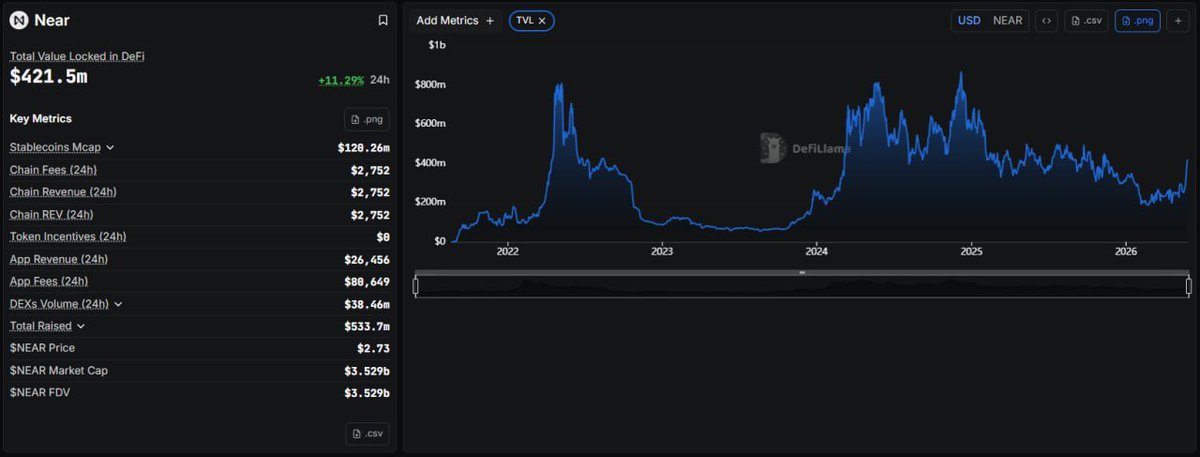Click the $NEAR Price row label
The image size is (1200, 457).
coord(42,348)
